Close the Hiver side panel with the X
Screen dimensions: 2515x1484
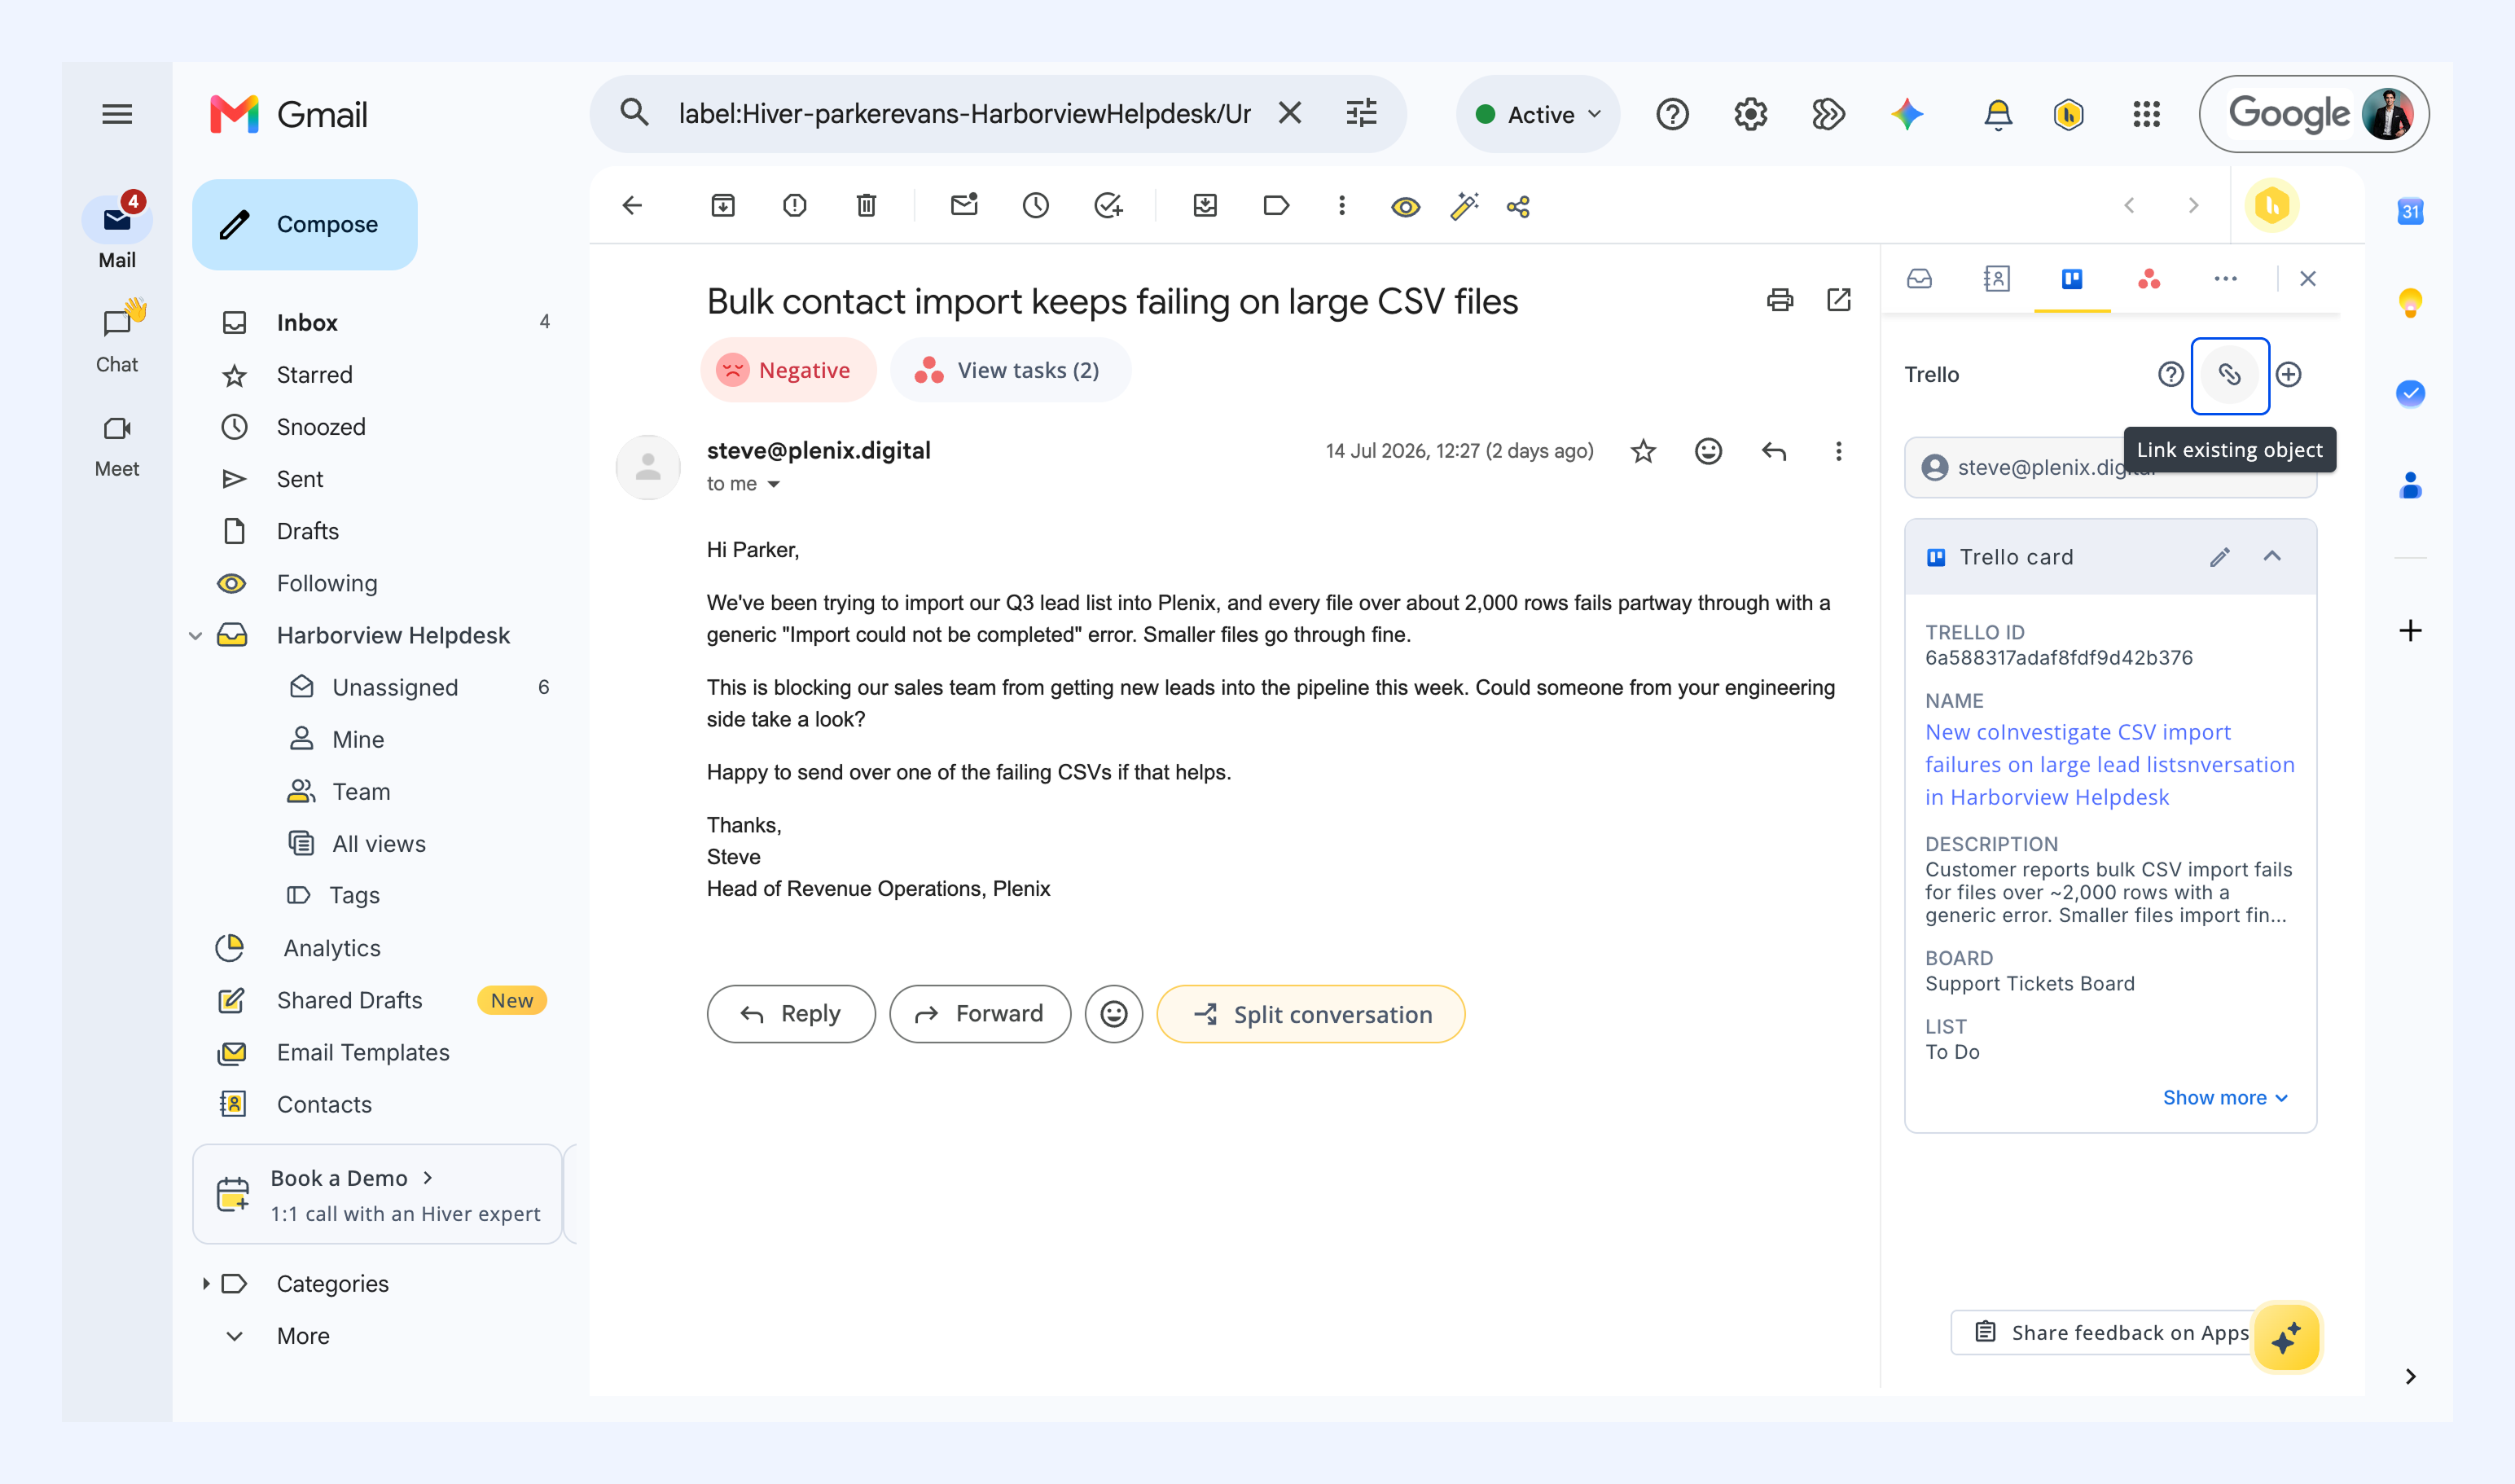2308,279
